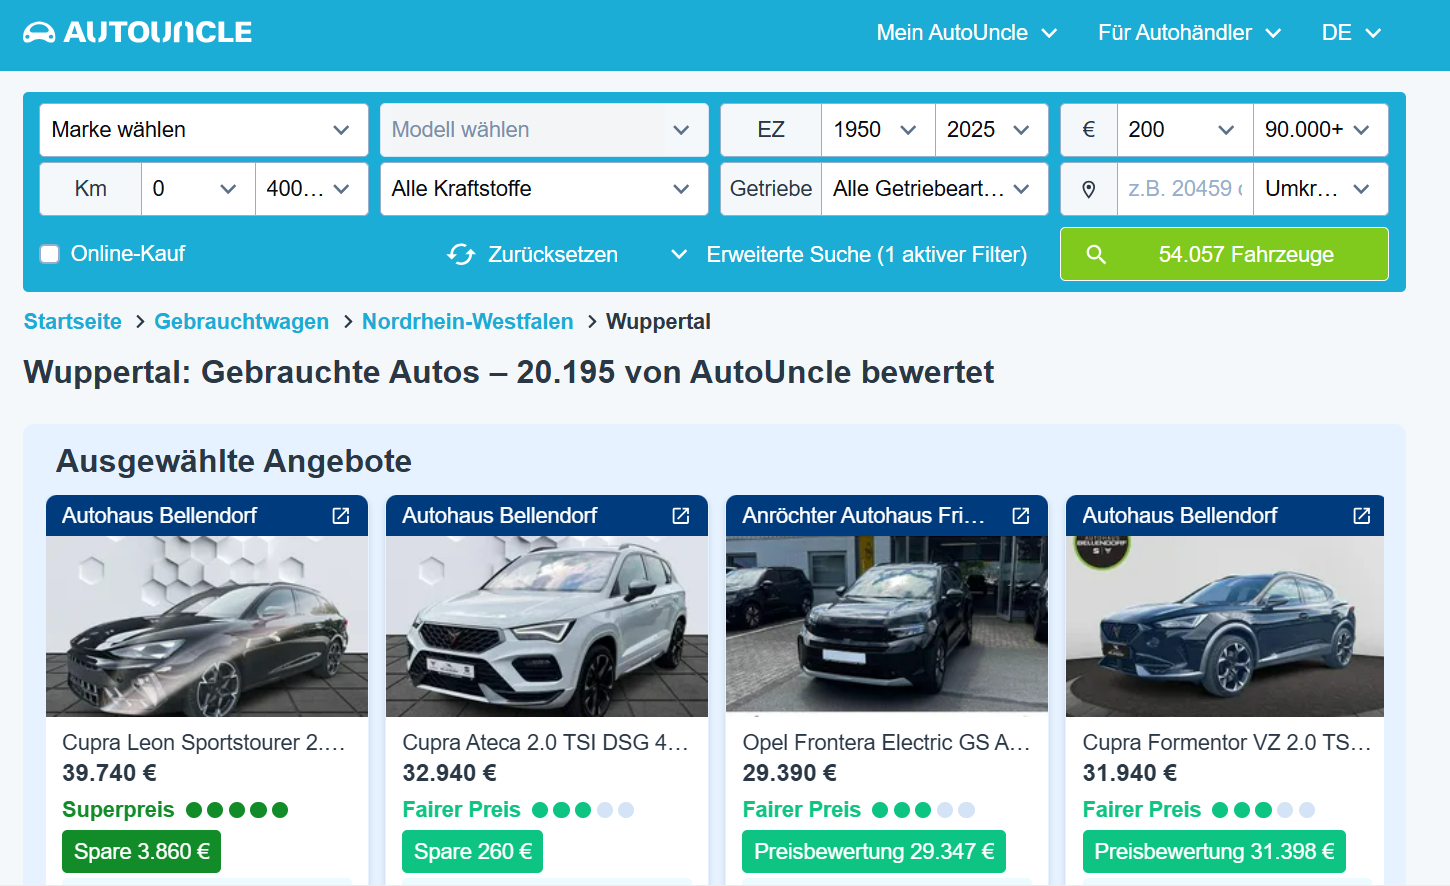Open external link icon on Cupra Formentor card

(1362, 516)
